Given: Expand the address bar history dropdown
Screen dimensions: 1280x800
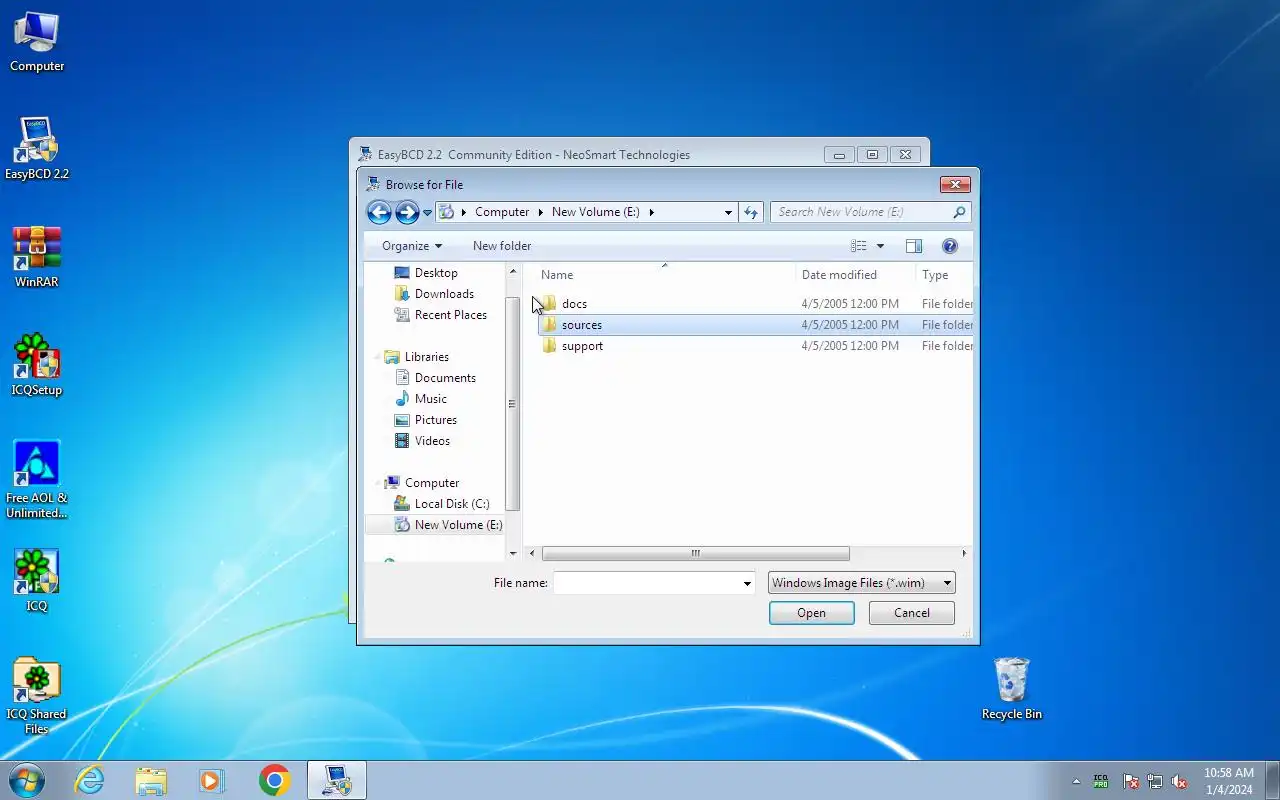Looking at the screenshot, I should click(728, 212).
